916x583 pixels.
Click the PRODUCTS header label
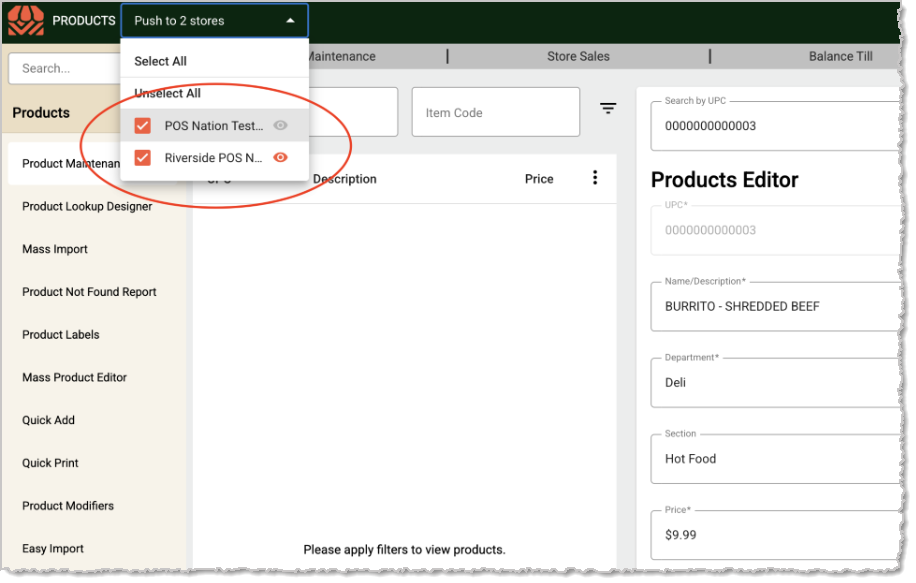tap(84, 21)
